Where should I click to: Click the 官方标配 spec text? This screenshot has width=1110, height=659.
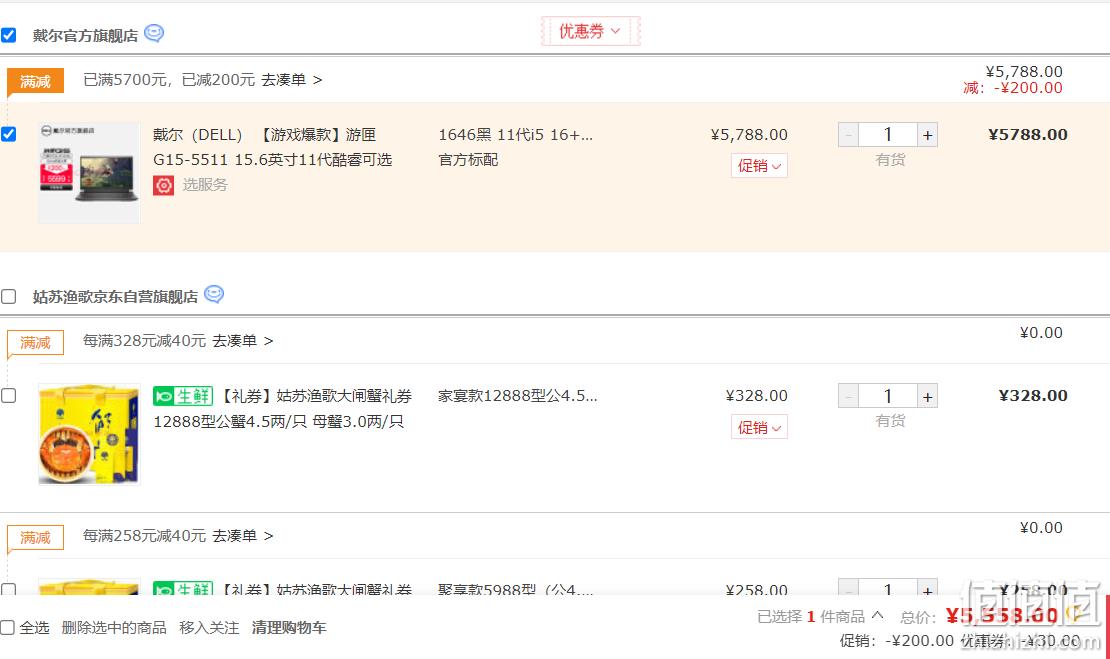point(468,160)
